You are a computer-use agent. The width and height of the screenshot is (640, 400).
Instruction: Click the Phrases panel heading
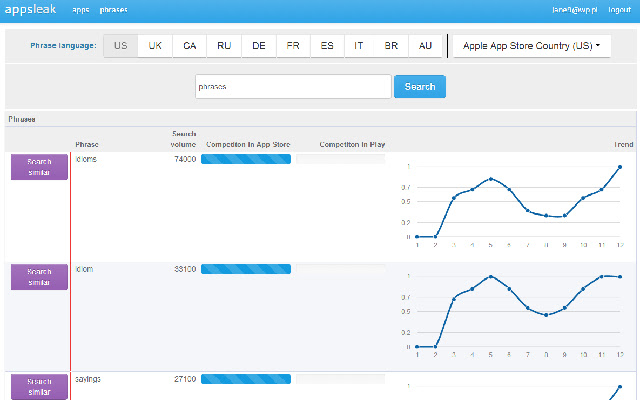coord(22,119)
